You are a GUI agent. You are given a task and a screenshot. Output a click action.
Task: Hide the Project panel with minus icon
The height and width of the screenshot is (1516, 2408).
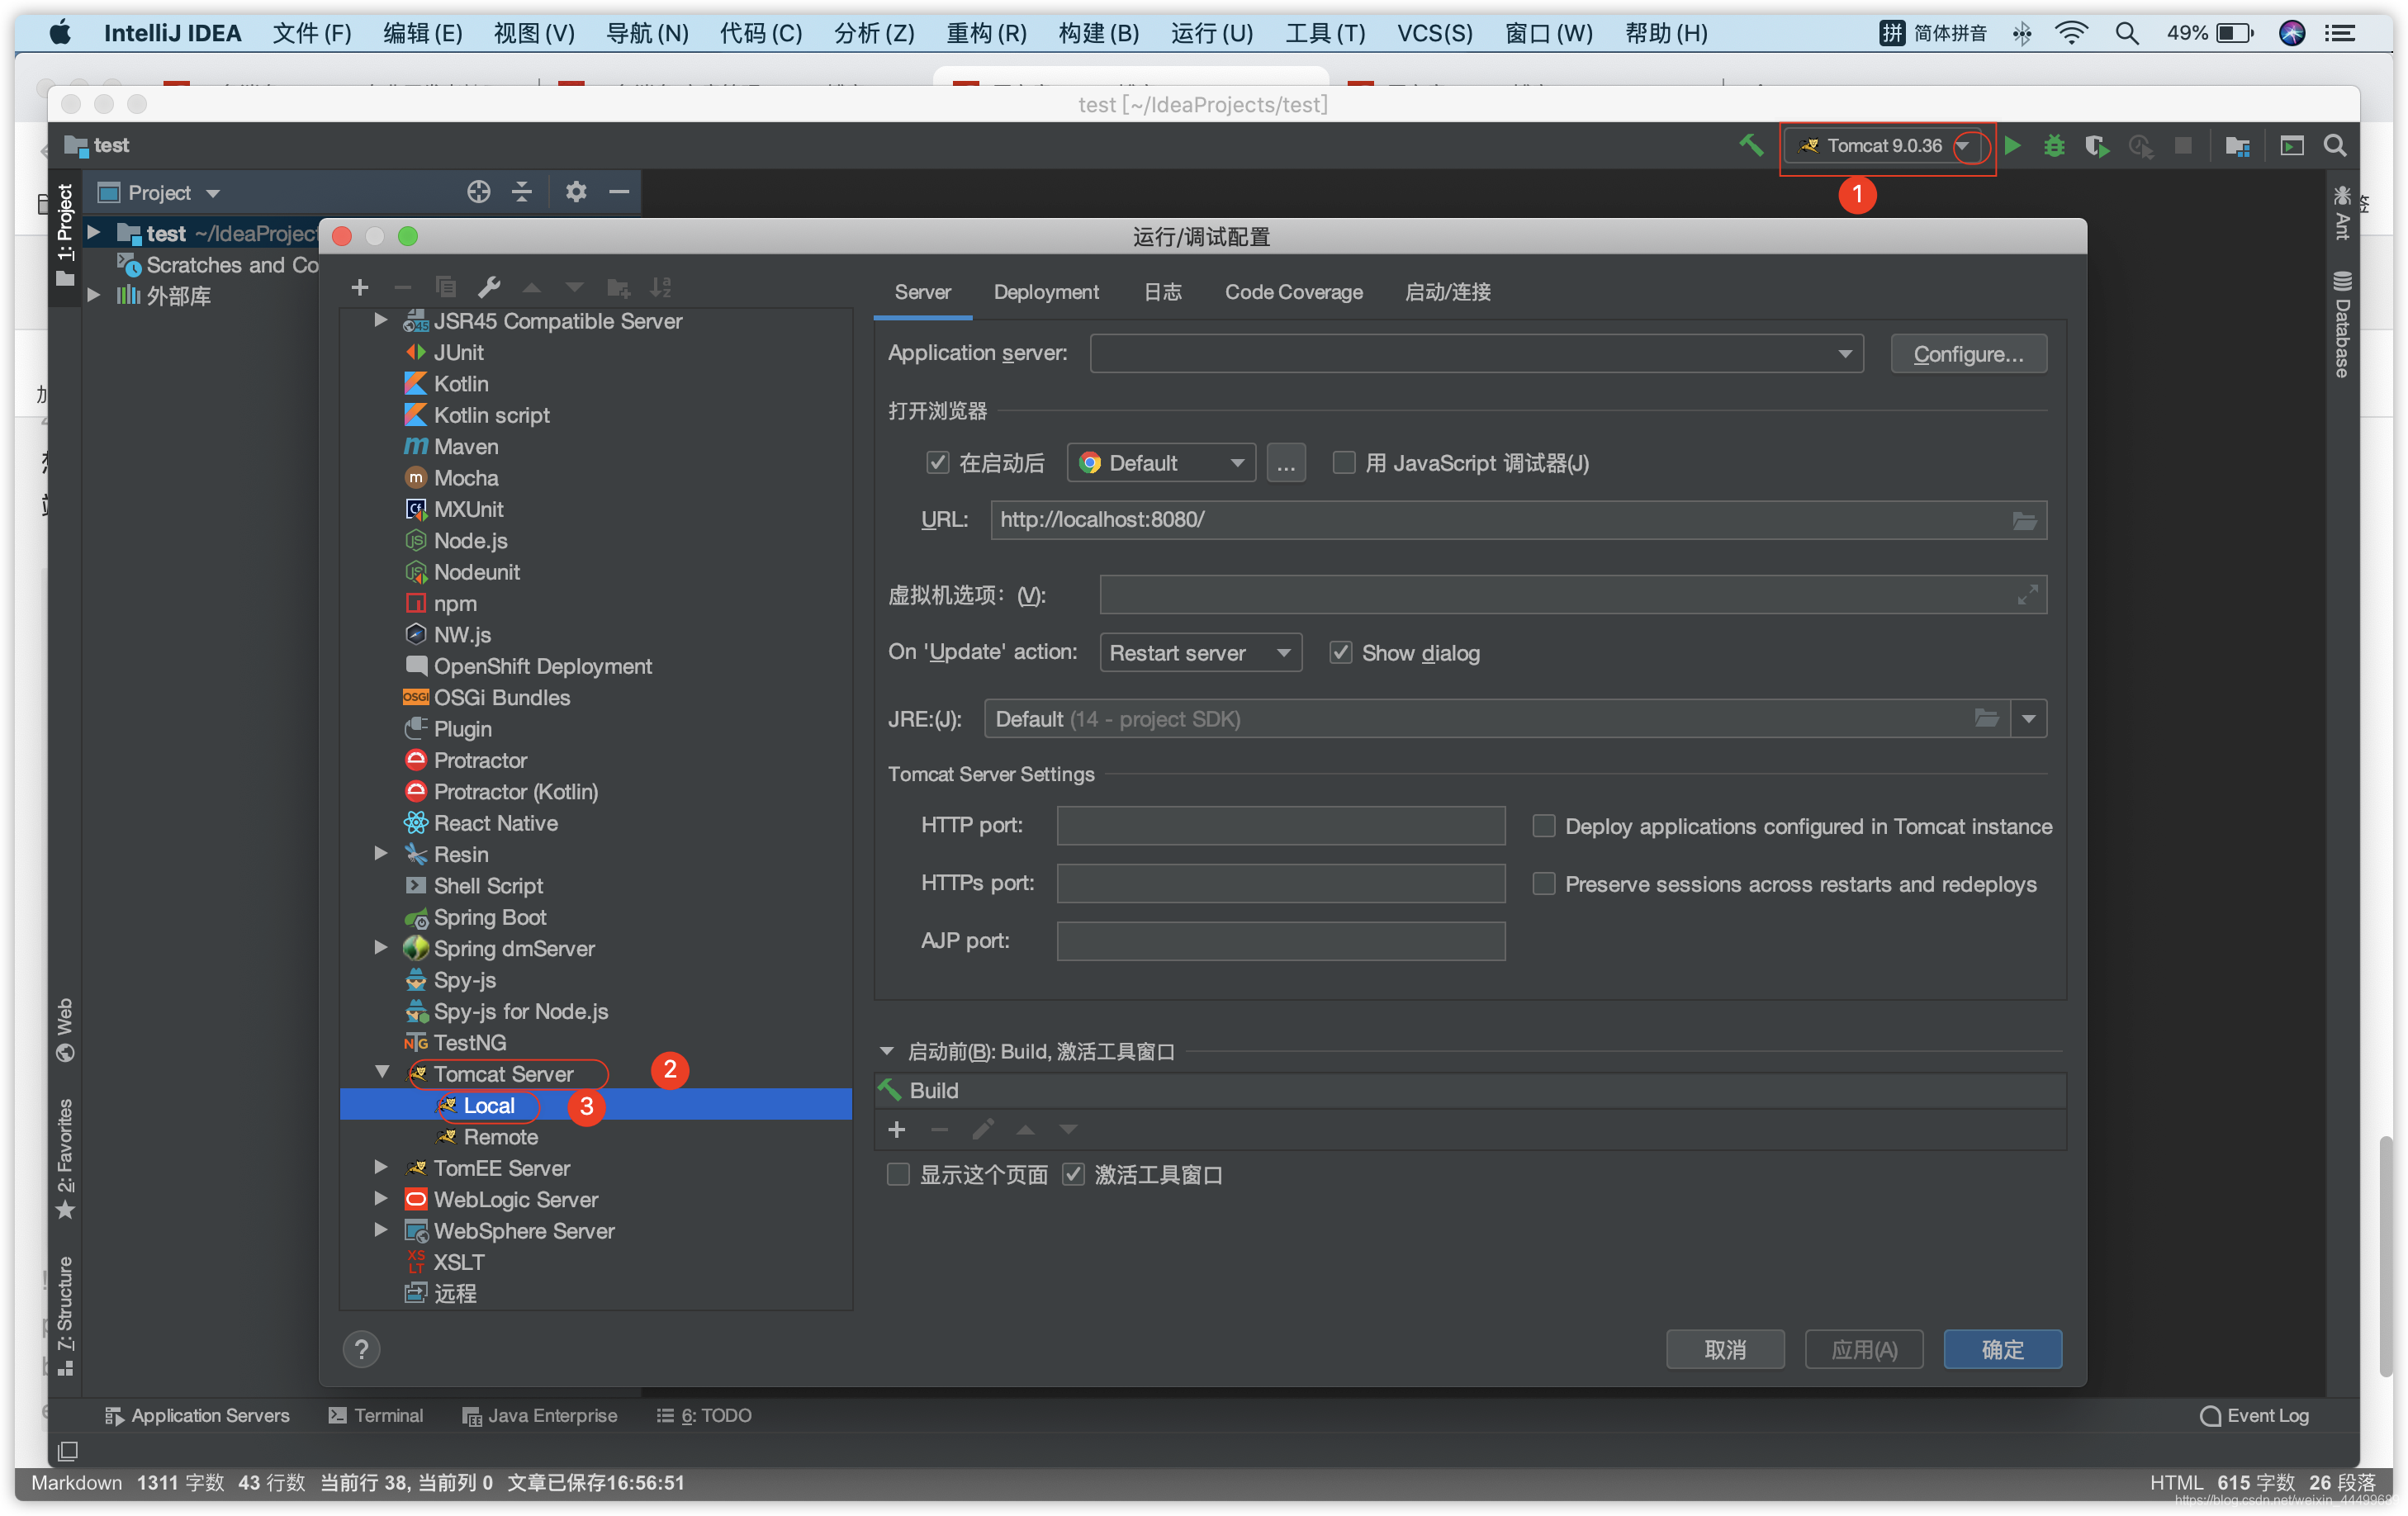[x=619, y=192]
